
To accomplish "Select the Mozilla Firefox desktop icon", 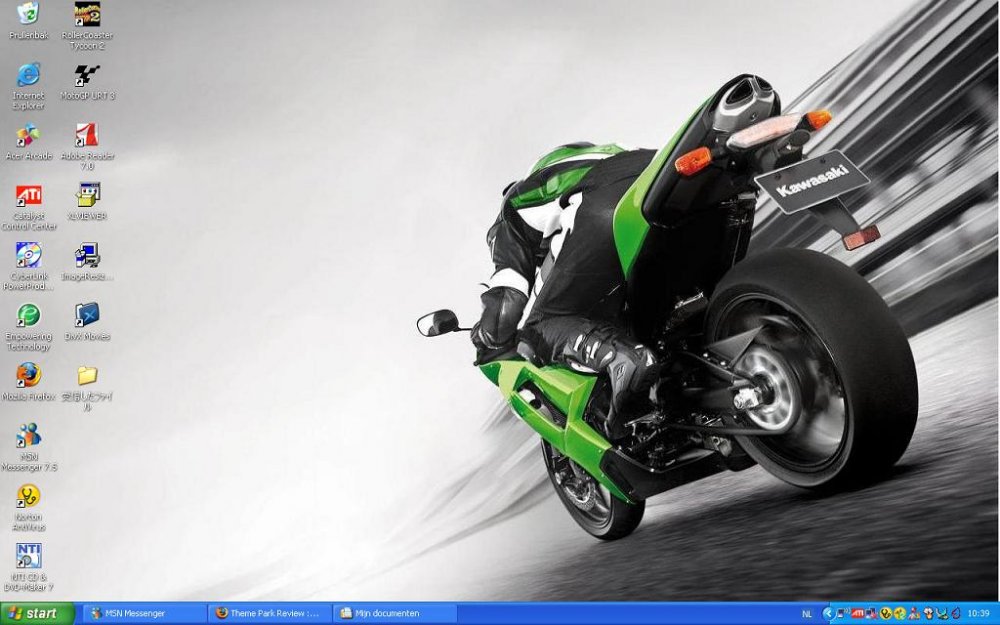I will tap(28, 376).
